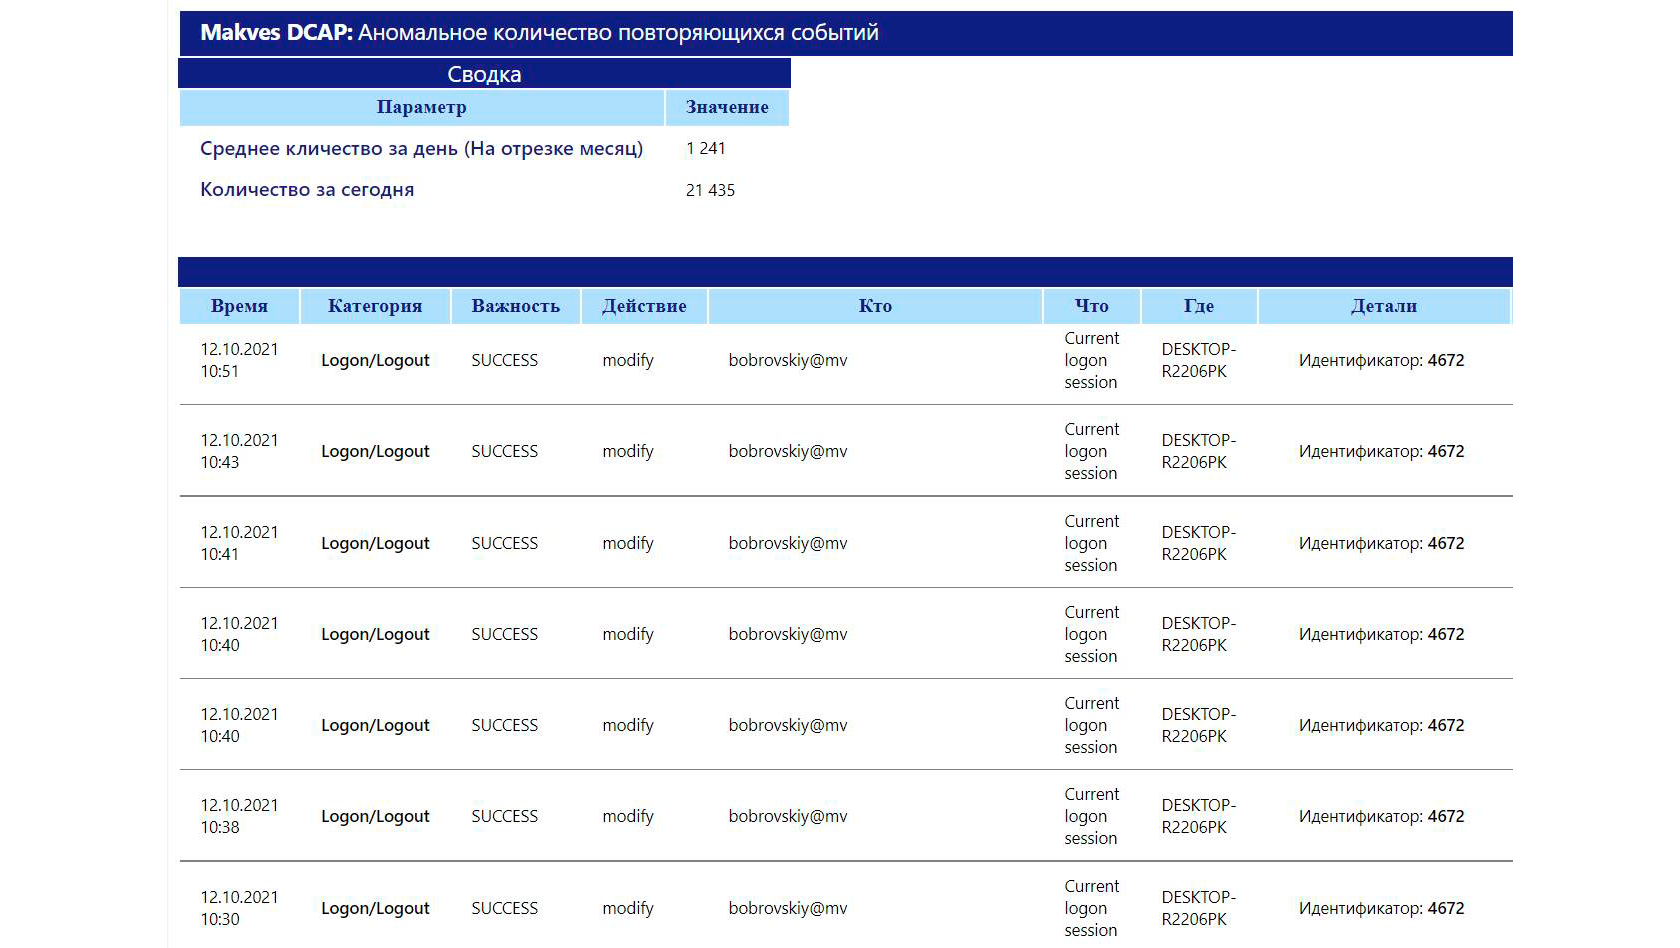Click the value '1 241'
The image size is (1680, 948).
(706, 148)
